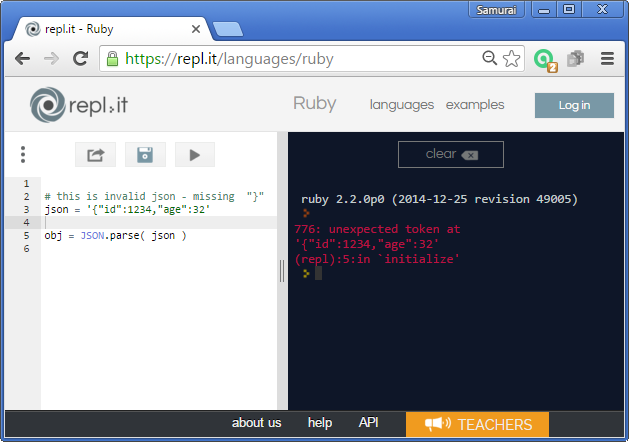The width and height of the screenshot is (629, 442).
Task: Open the about us footer link
Action: tap(256, 423)
